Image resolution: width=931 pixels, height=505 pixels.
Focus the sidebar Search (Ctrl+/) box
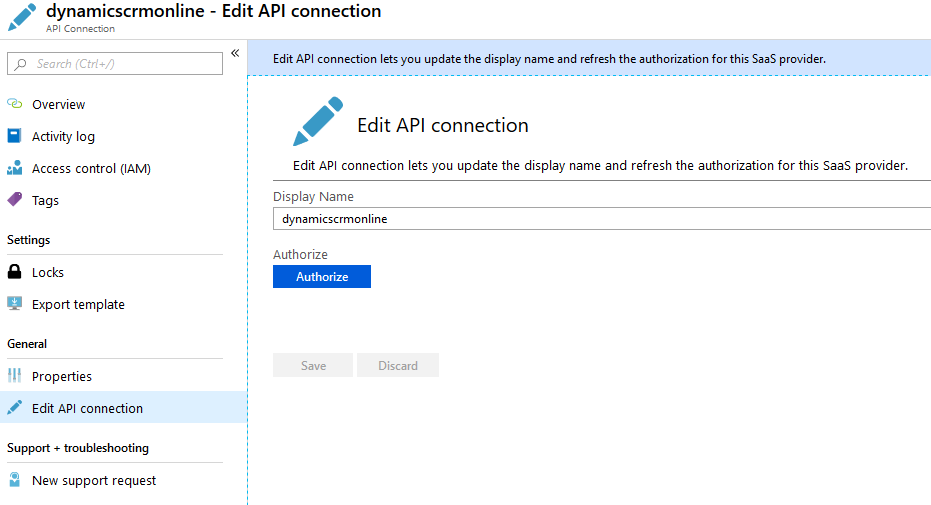pos(115,63)
